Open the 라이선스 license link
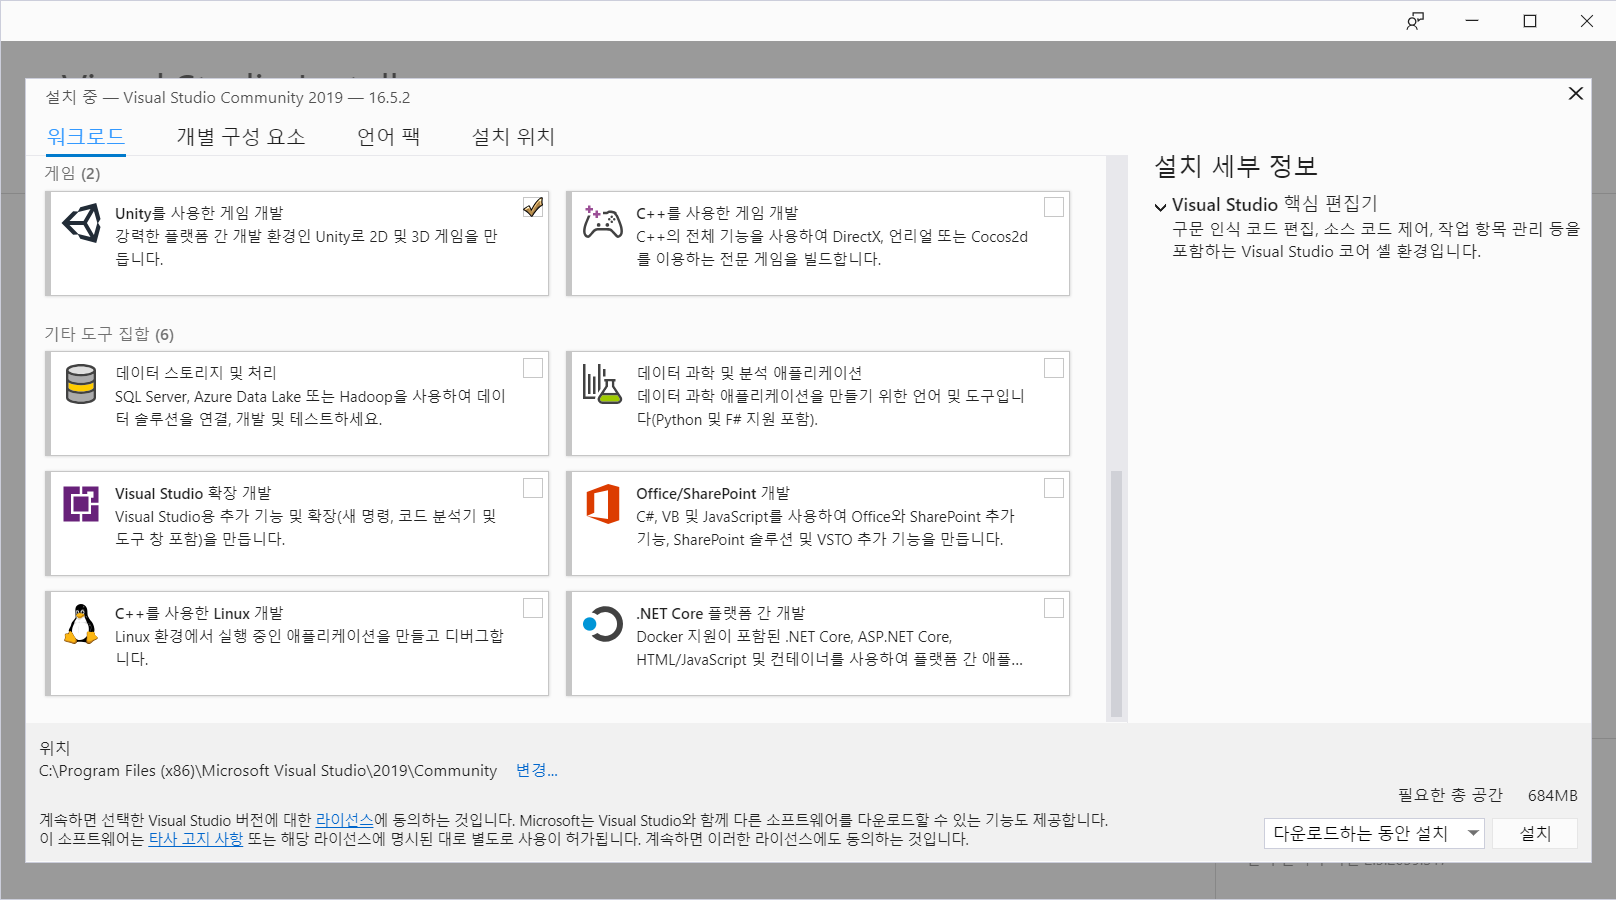This screenshot has height=900, width=1616. [344, 820]
